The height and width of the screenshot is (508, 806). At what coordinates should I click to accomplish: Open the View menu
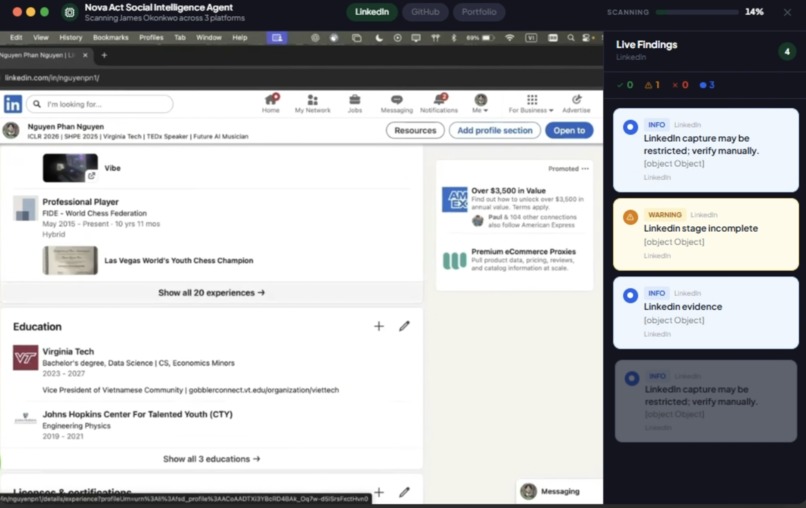click(41, 38)
